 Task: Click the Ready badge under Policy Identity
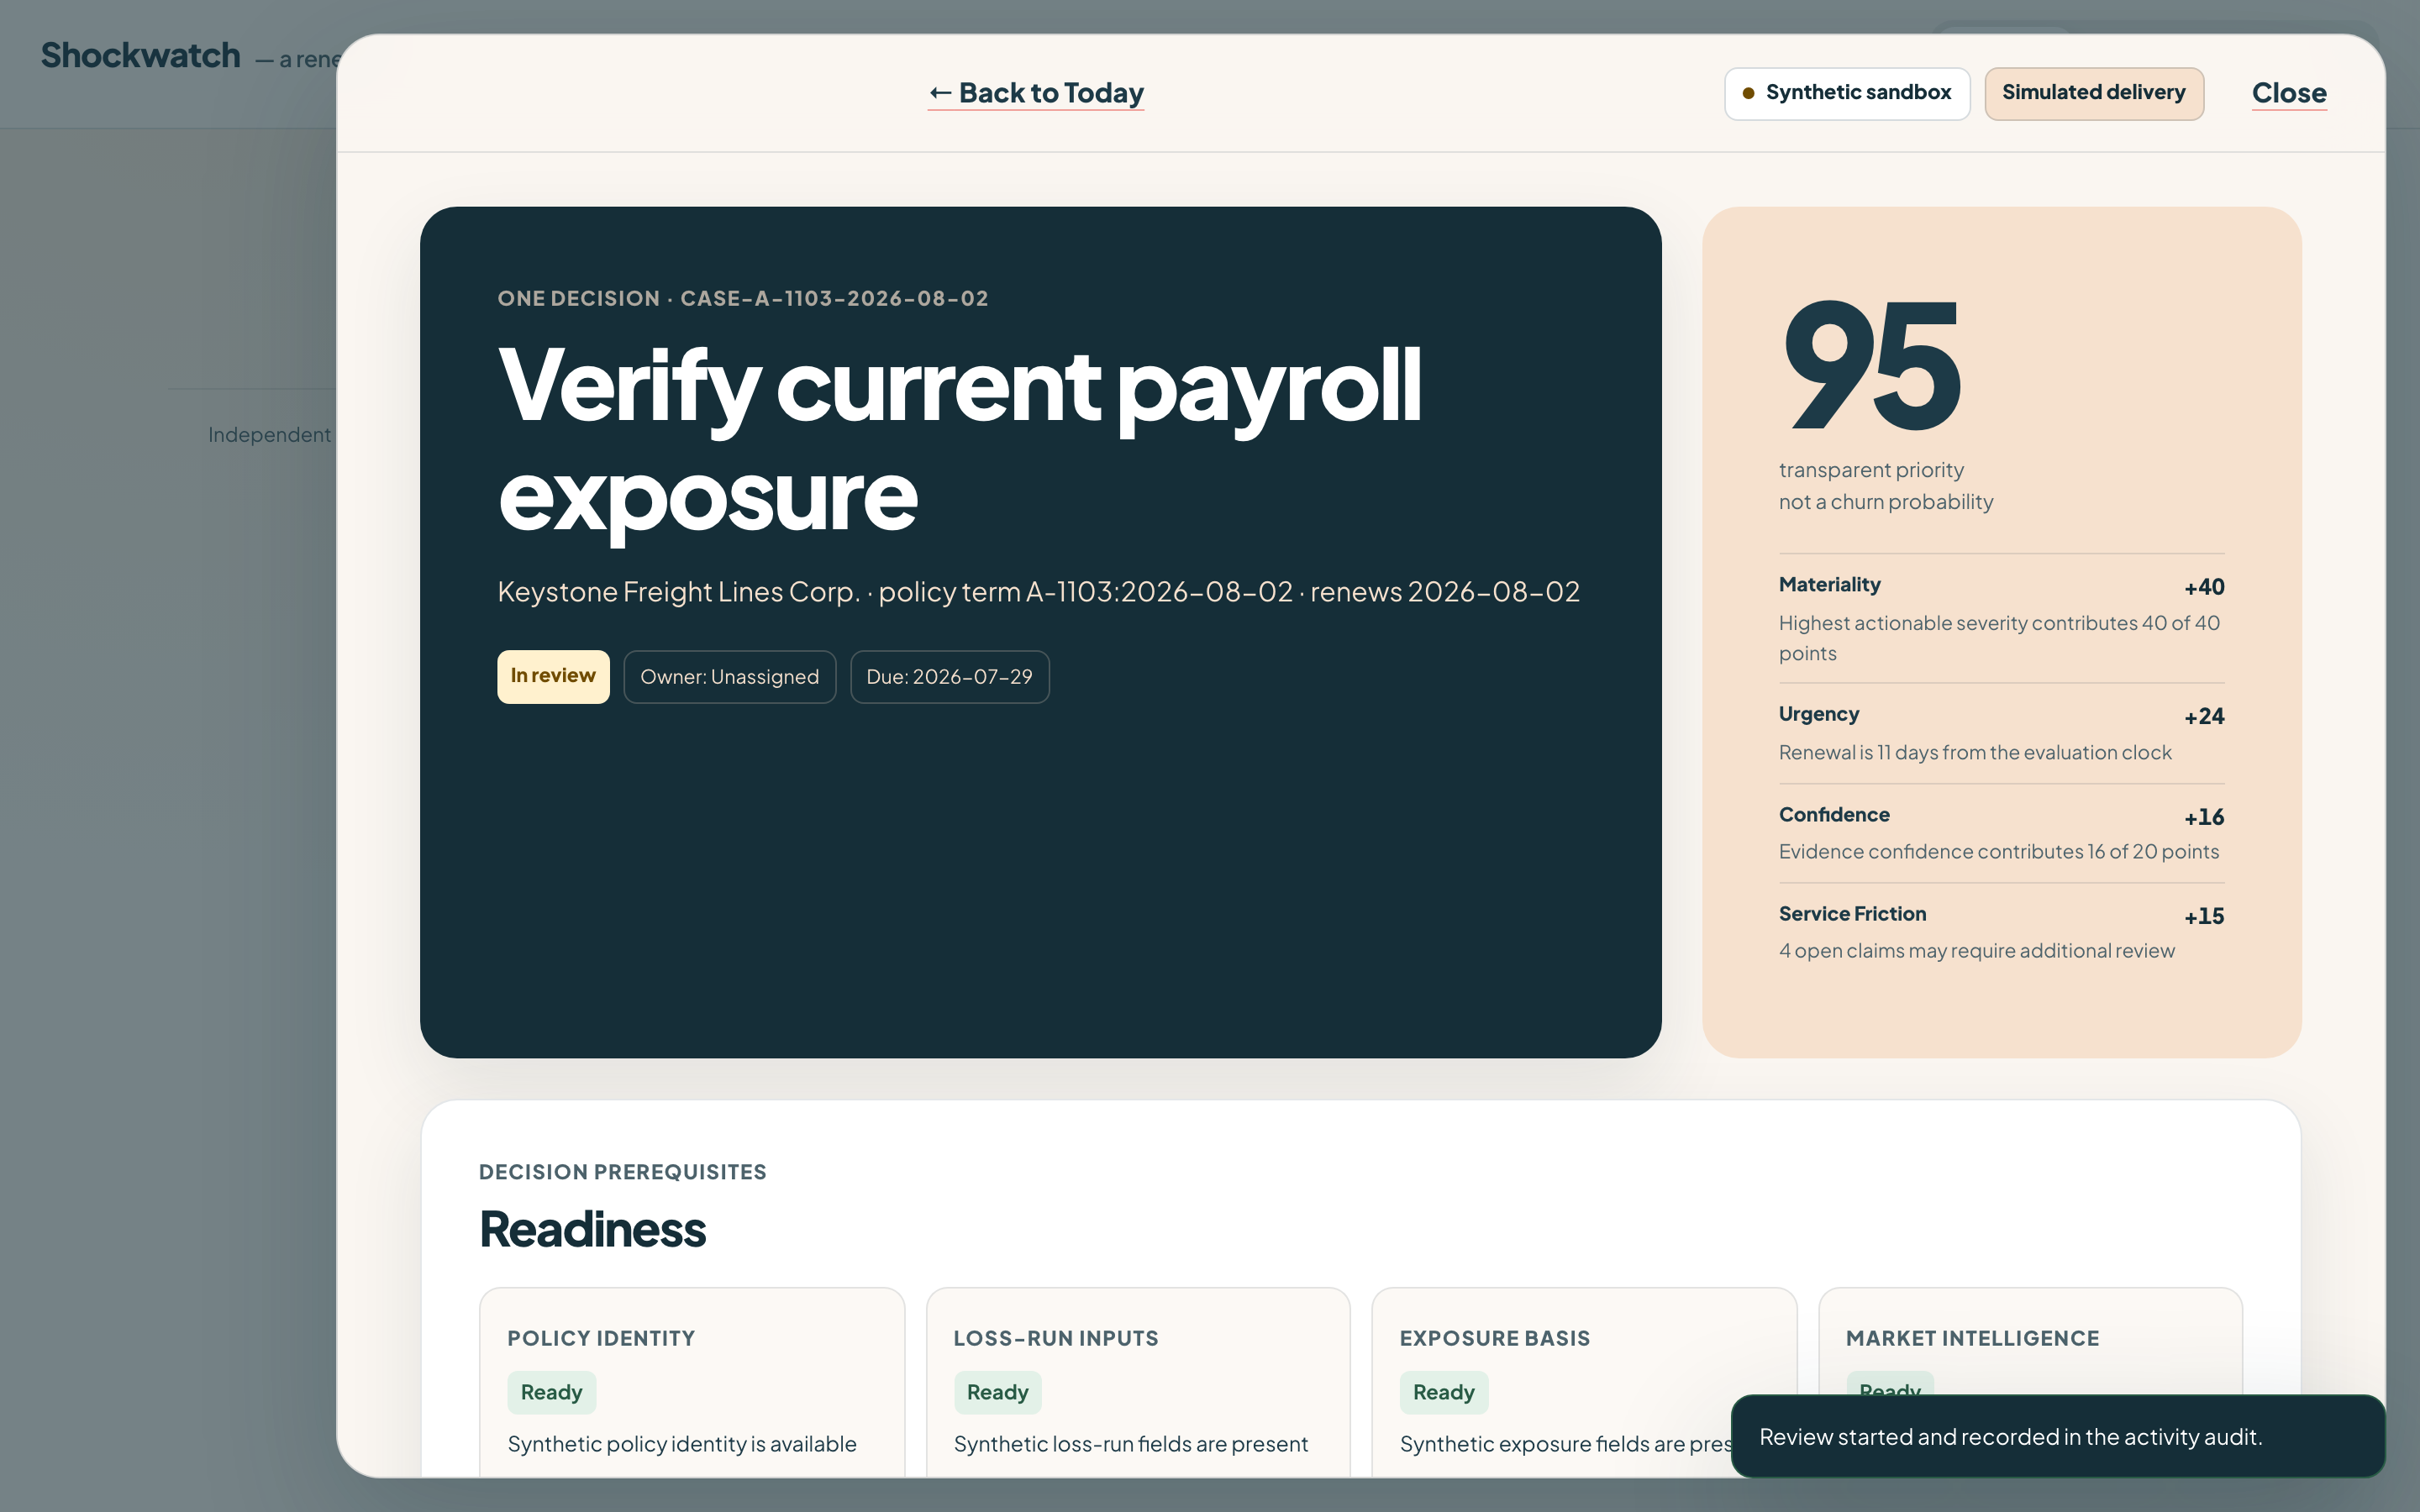[x=552, y=1393]
